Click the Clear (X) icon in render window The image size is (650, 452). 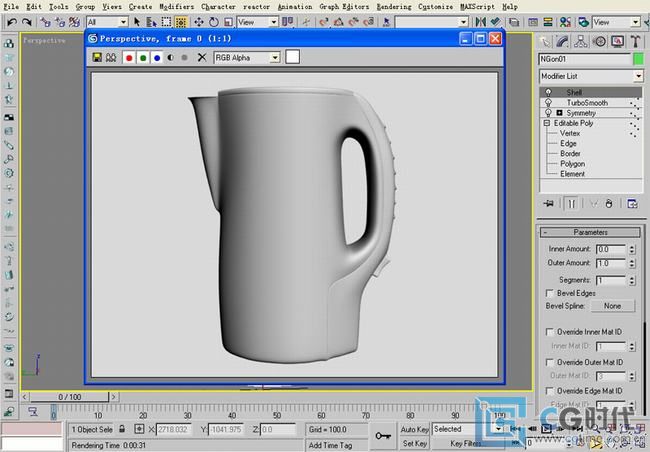tap(202, 58)
